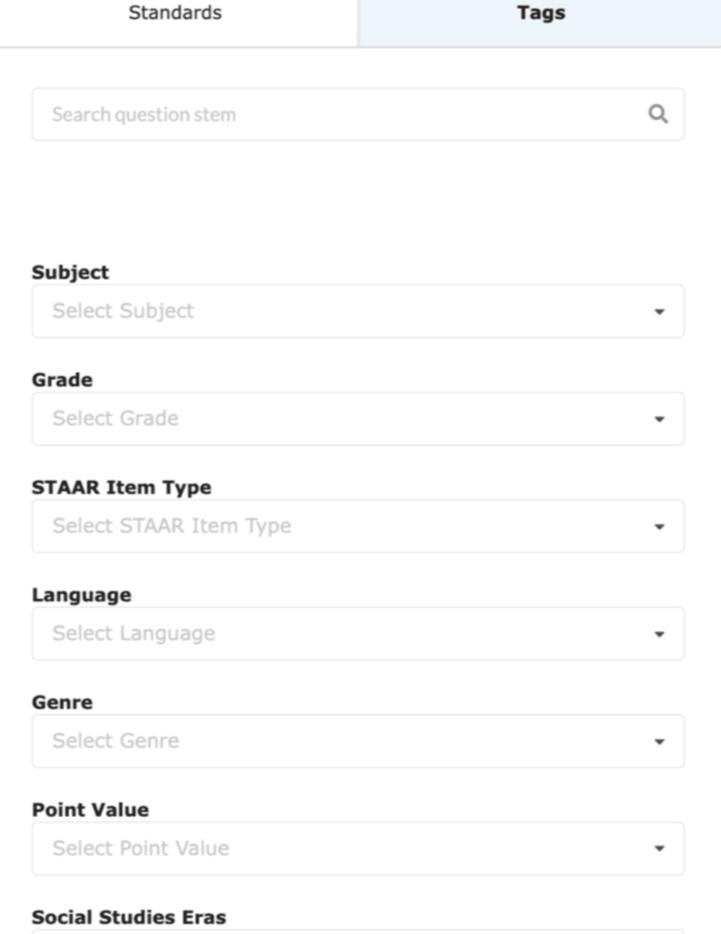Switch to the Standards tab
The image size is (721, 934).
click(175, 14)
